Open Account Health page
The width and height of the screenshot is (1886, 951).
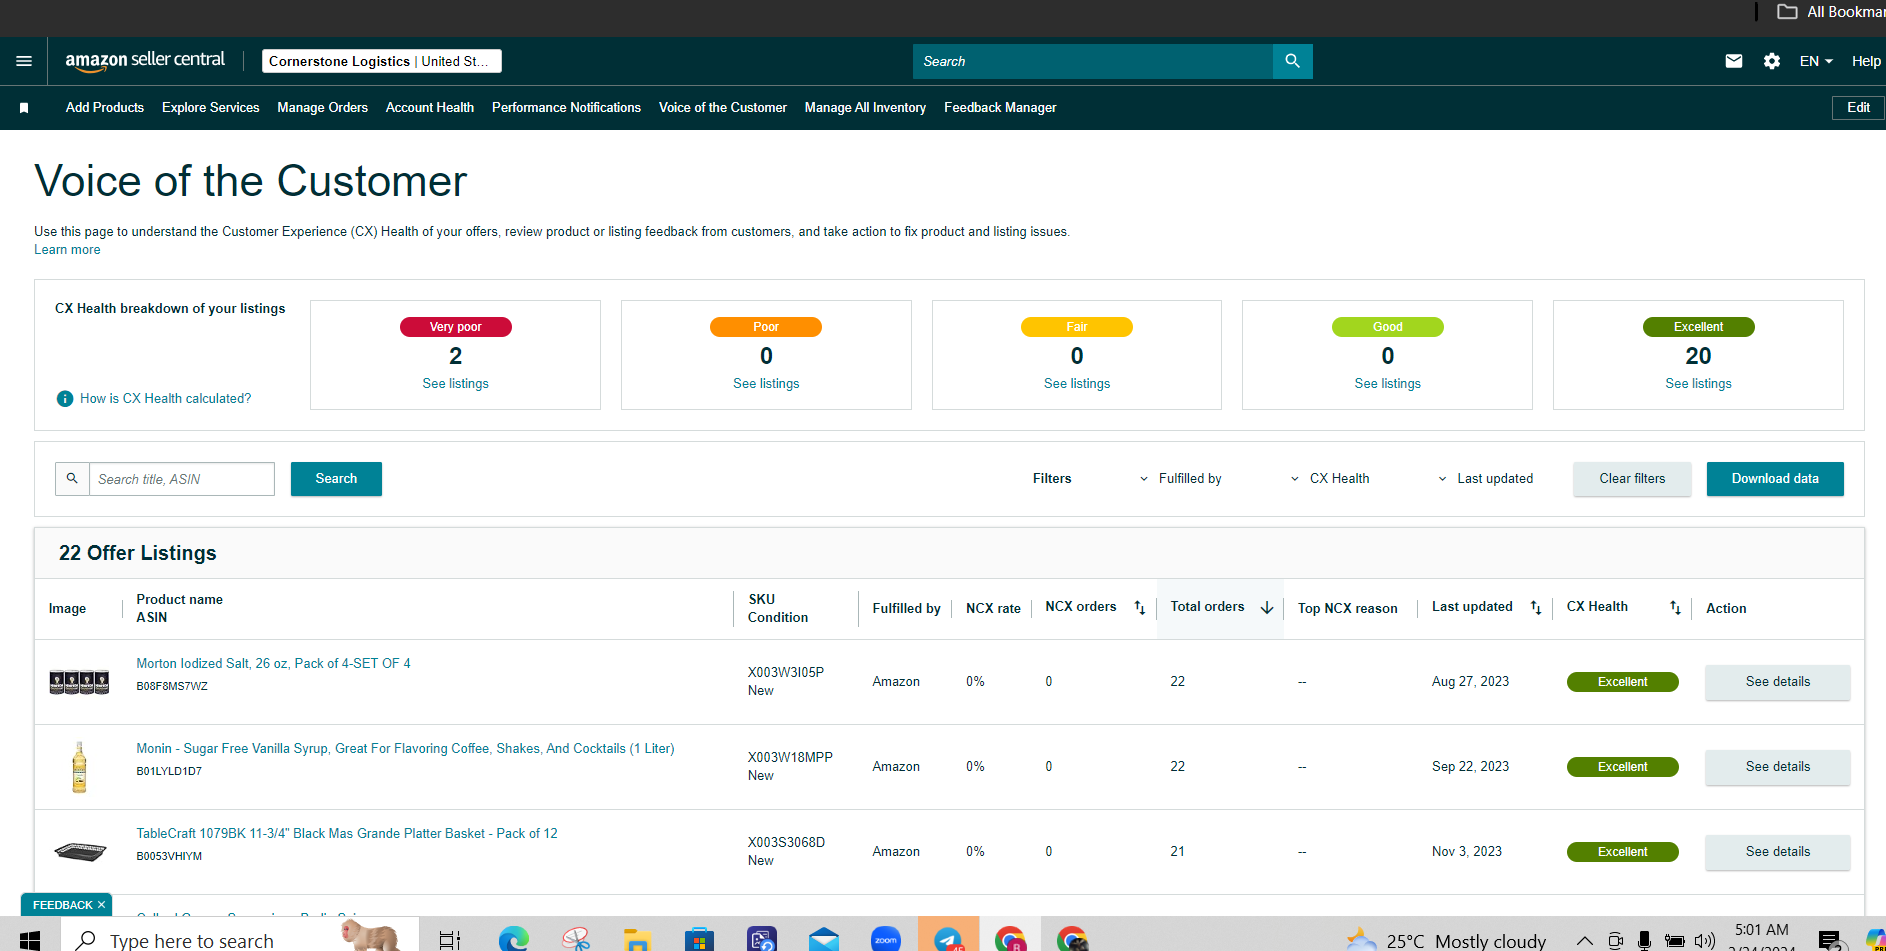[430, 108]
